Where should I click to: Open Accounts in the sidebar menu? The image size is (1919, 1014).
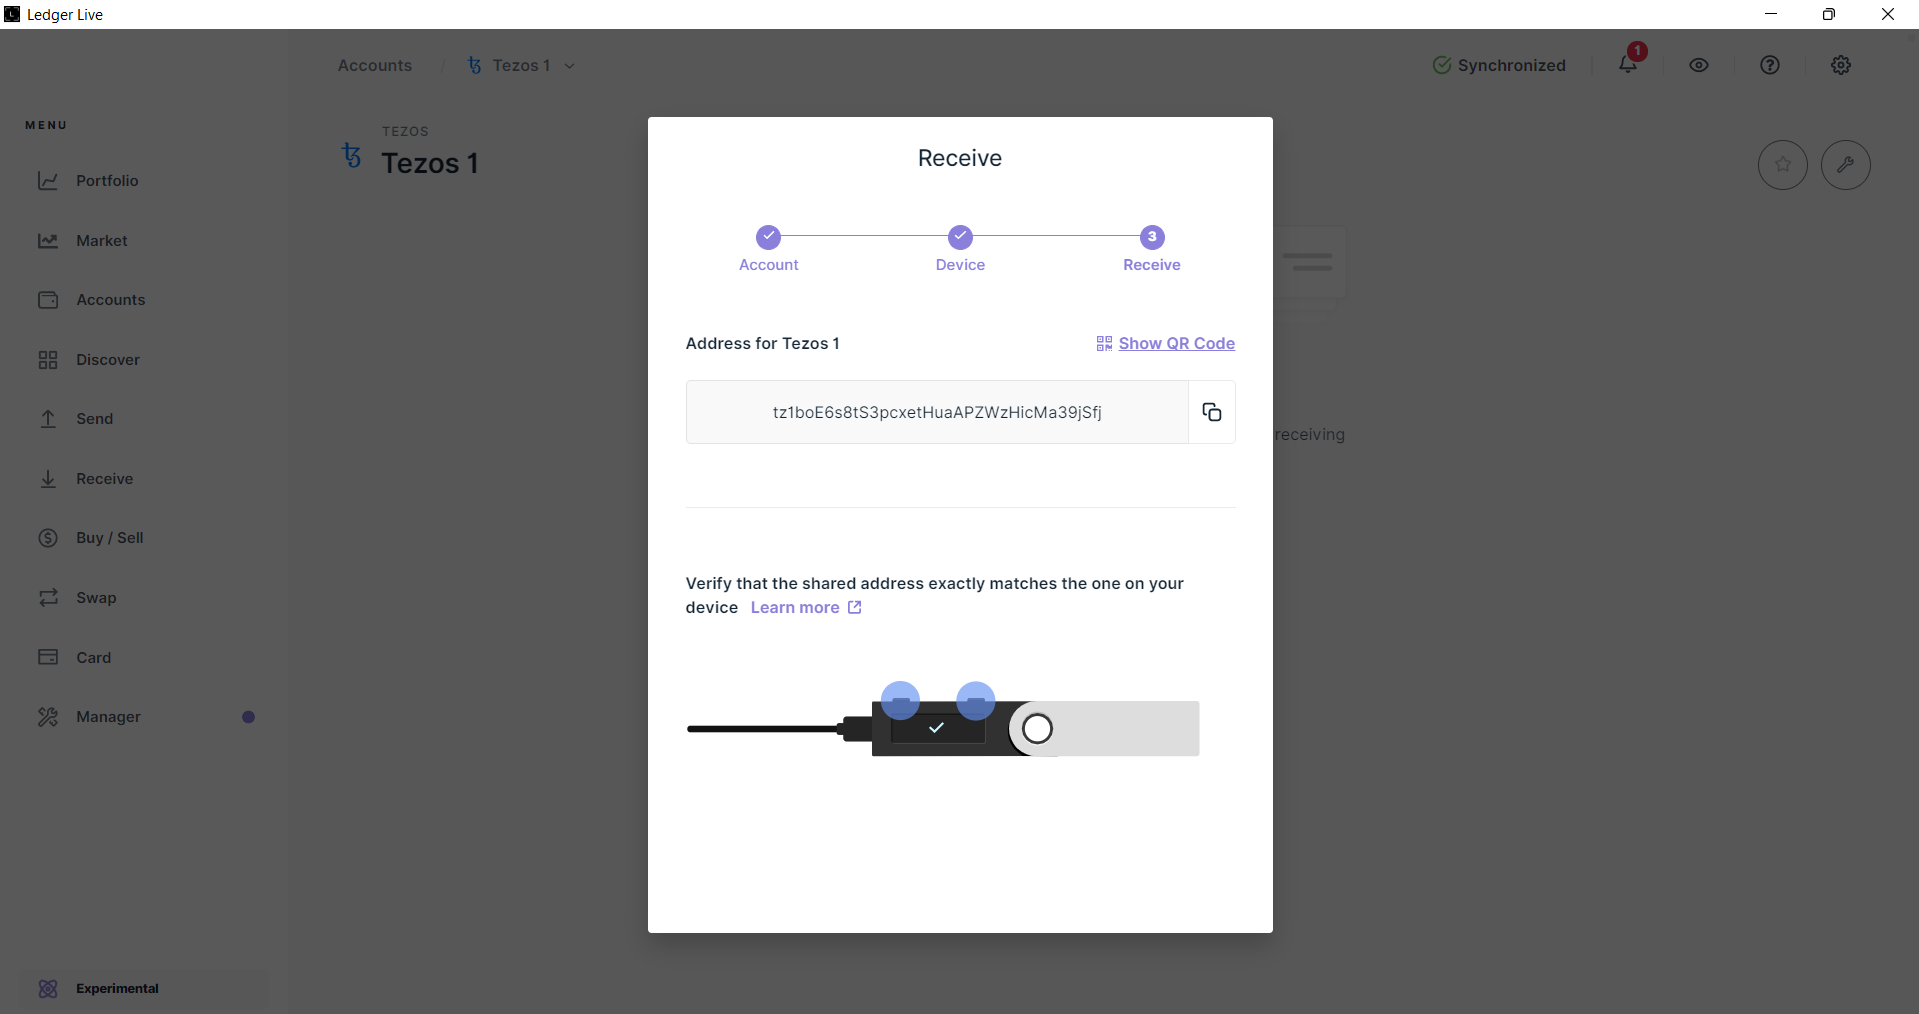111,300
